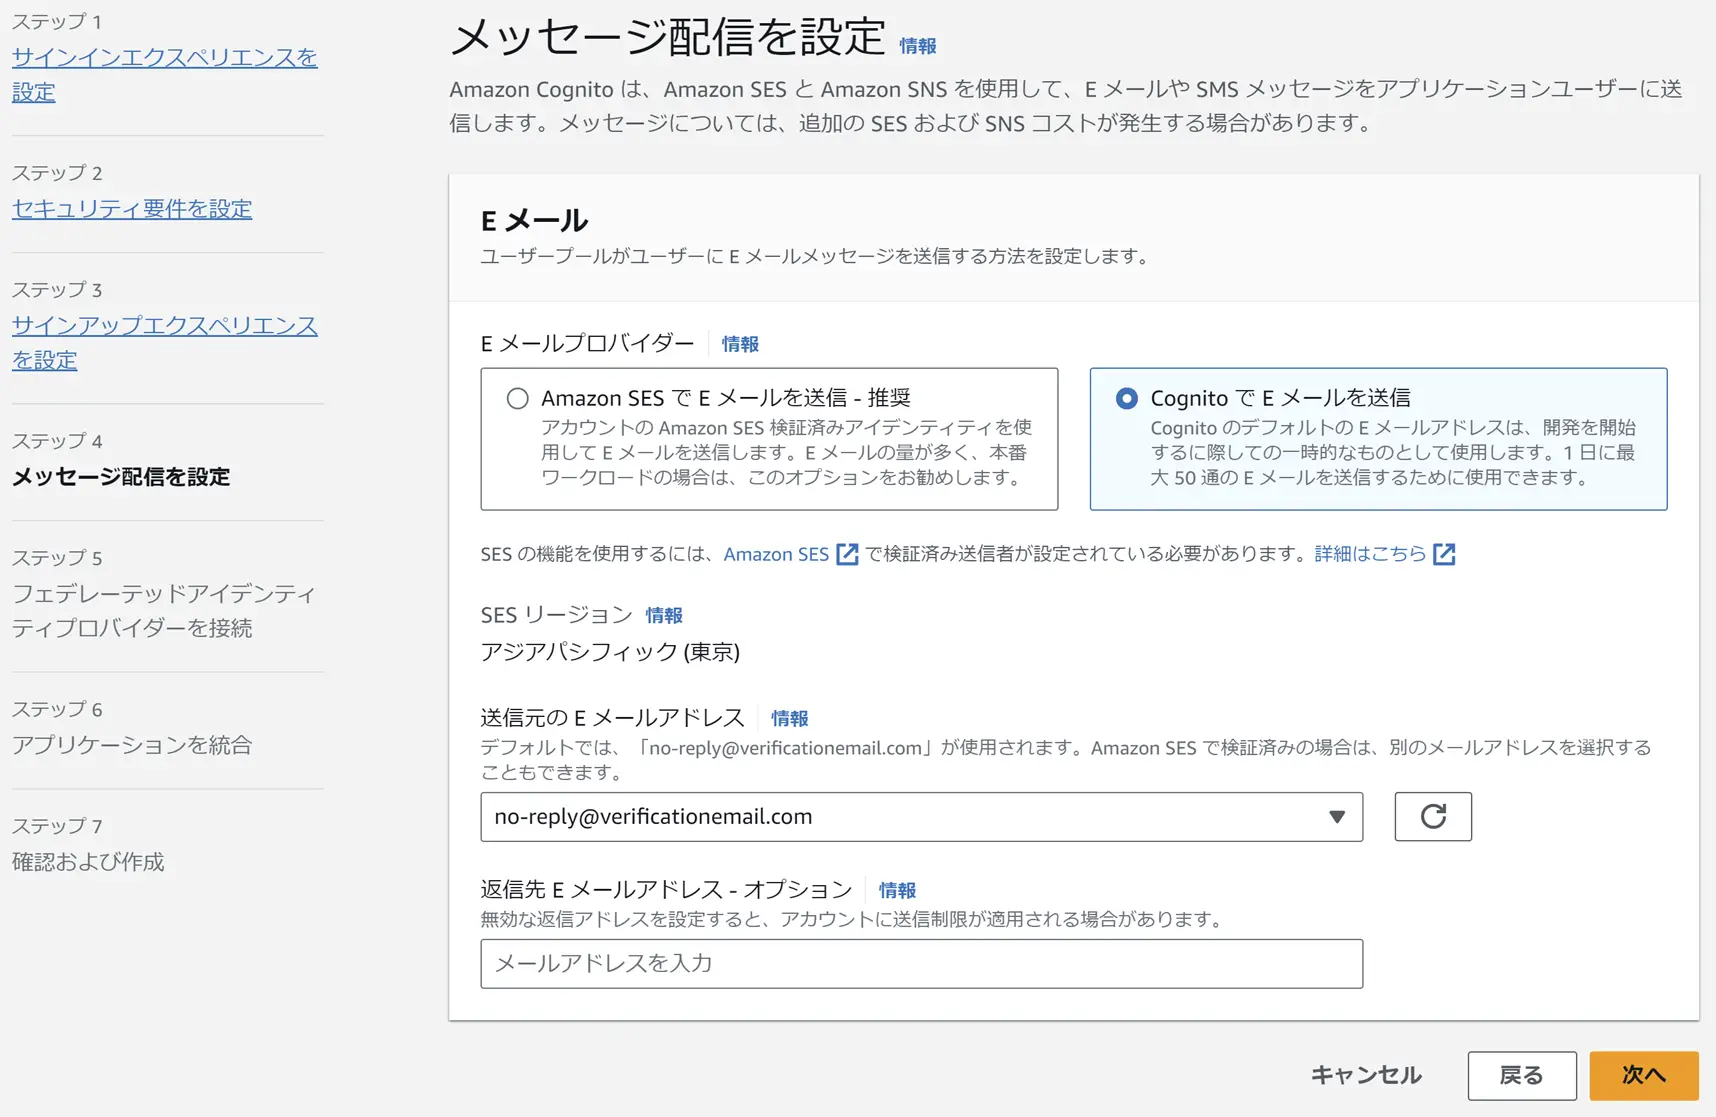Open the sender email address dropdown
Image resolution: width=1716 pixels, height=1117 pixels.
point(921,817)
